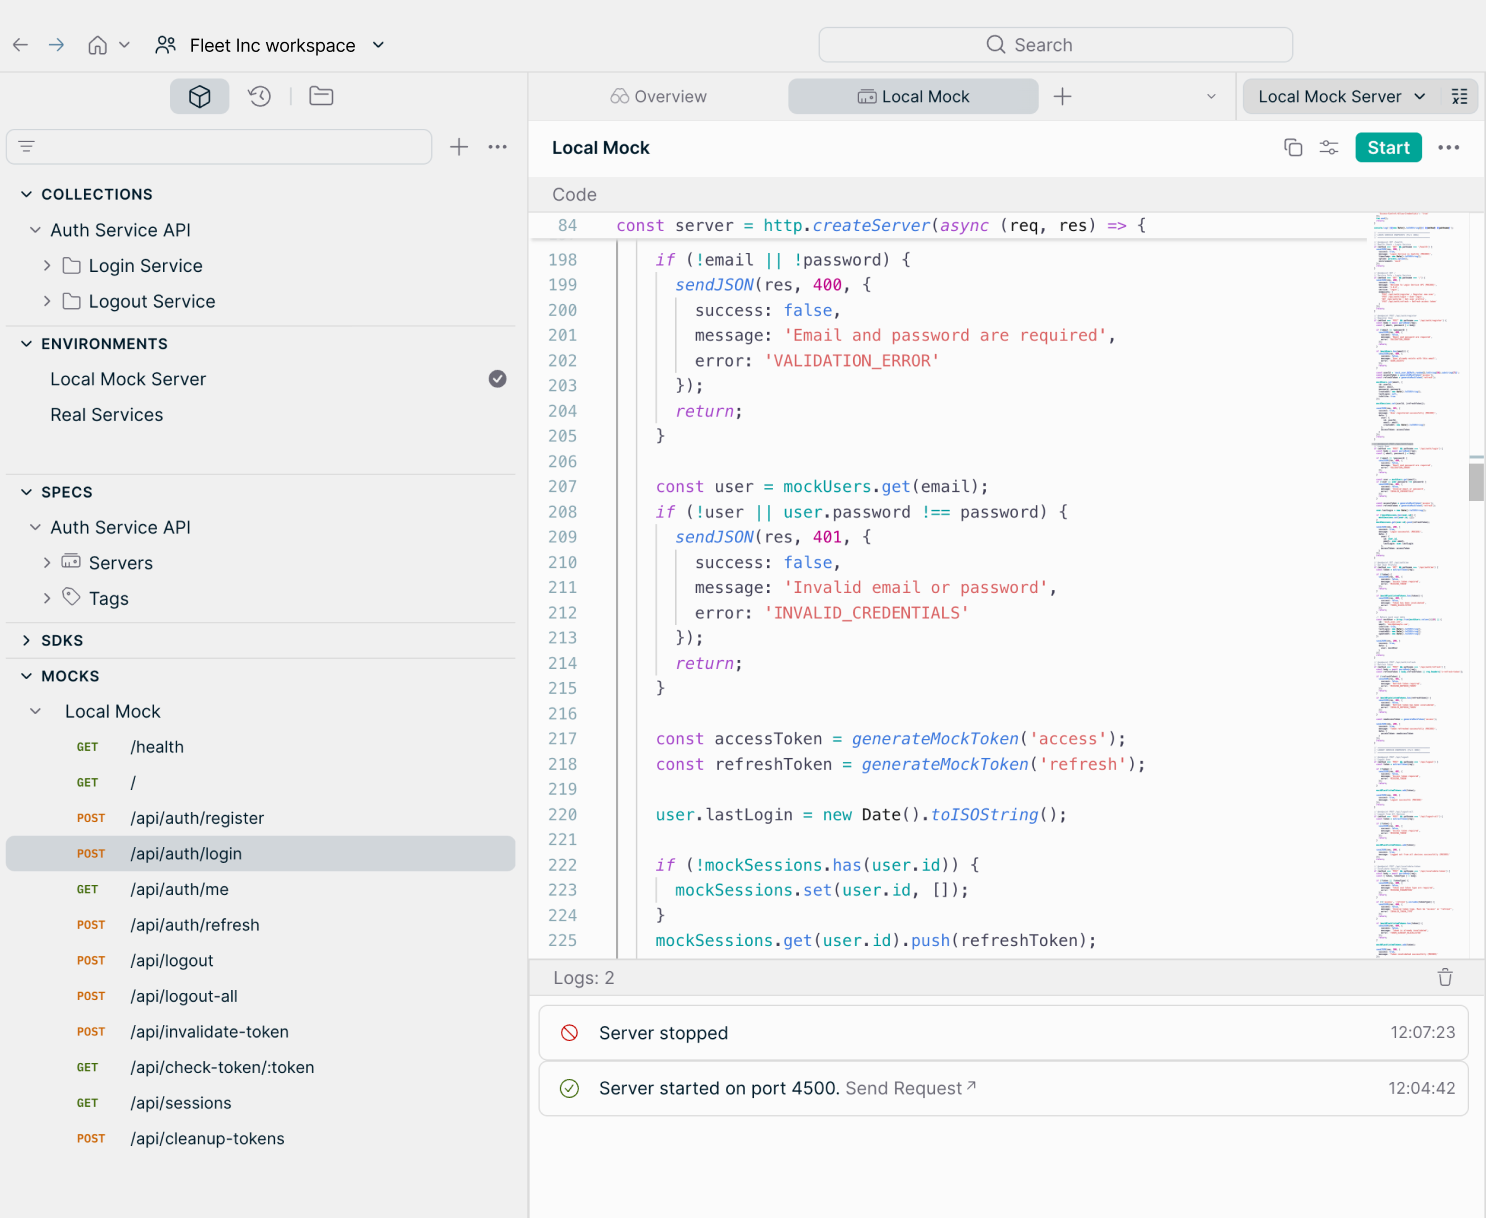This screenshot has height=1218, width=1486.
Task: Clear logs with the trash icon
Action: [x=1445, y=978]
